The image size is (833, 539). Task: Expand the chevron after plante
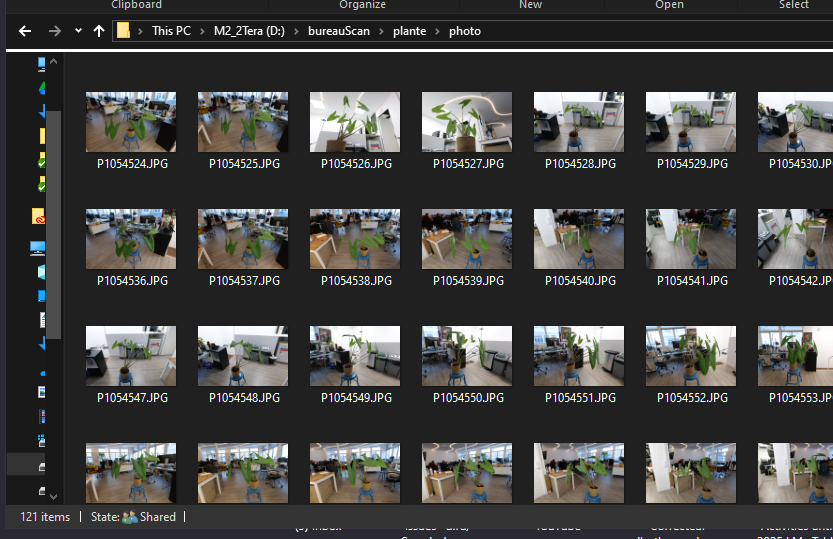pyautogui.click(x=438, y=31)
